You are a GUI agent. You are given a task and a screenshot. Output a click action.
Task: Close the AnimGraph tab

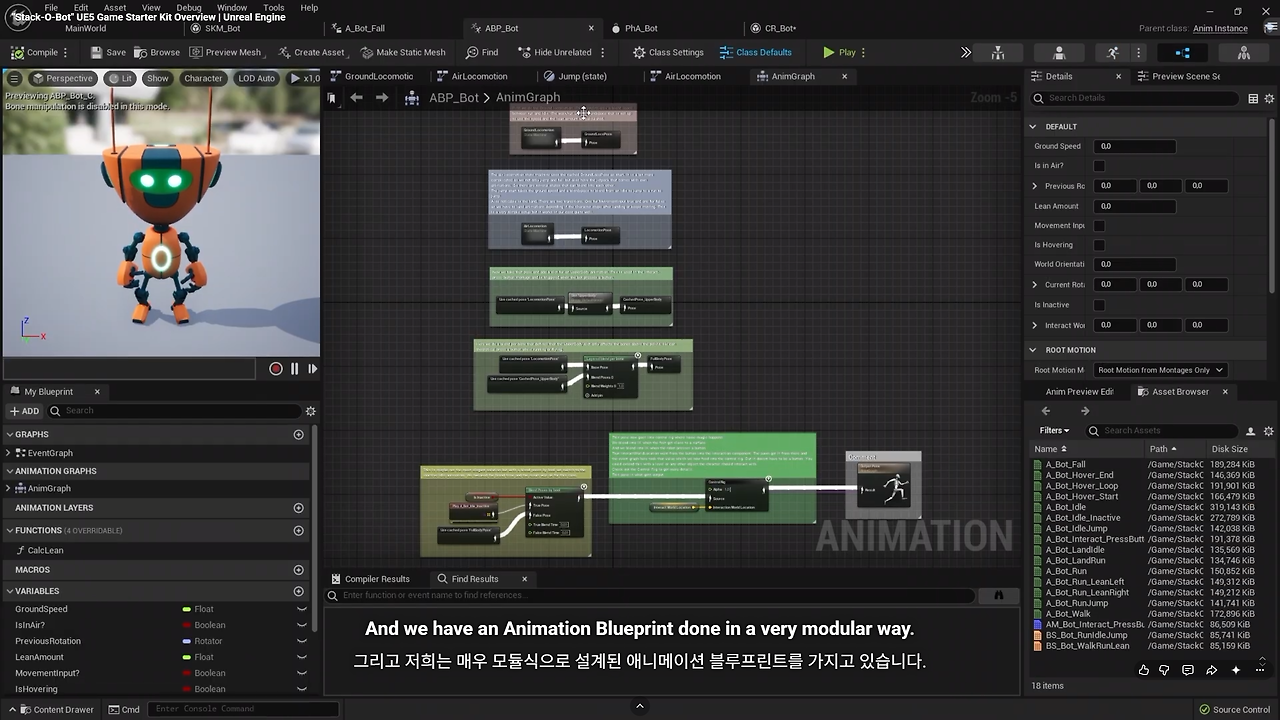[844, 76]
